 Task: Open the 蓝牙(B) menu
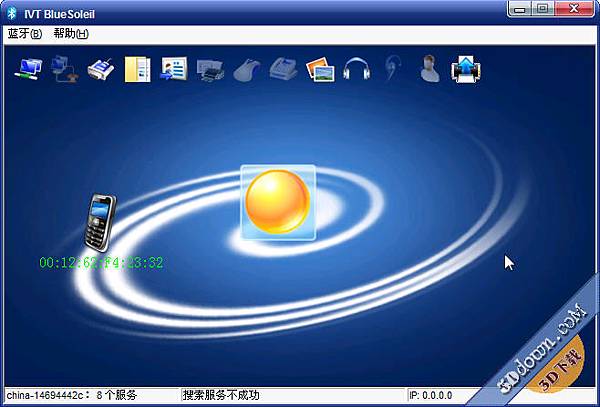point(24,34)
